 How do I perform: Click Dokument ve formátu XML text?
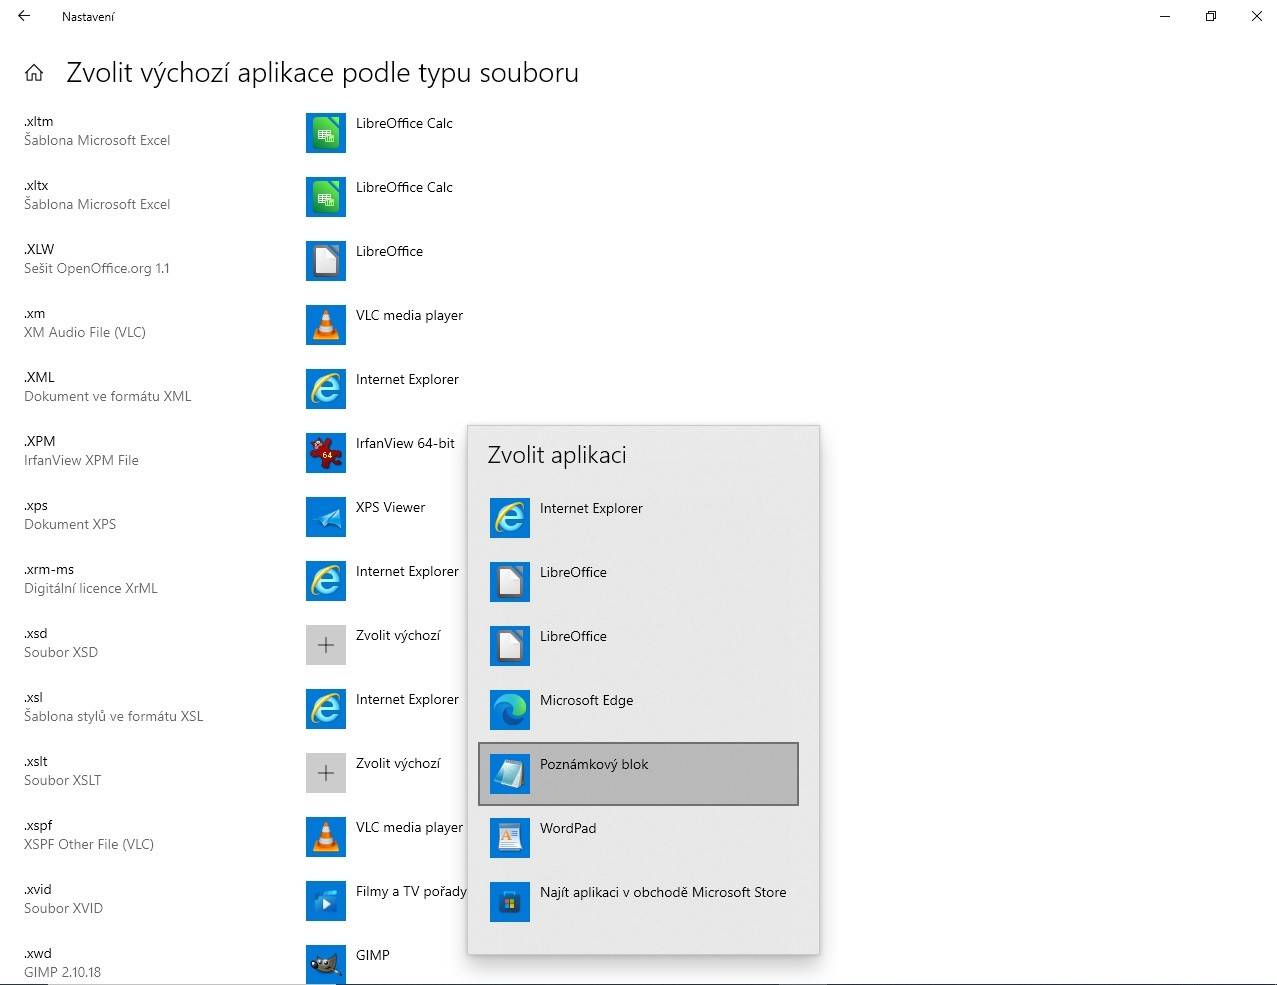pos(108,396)
